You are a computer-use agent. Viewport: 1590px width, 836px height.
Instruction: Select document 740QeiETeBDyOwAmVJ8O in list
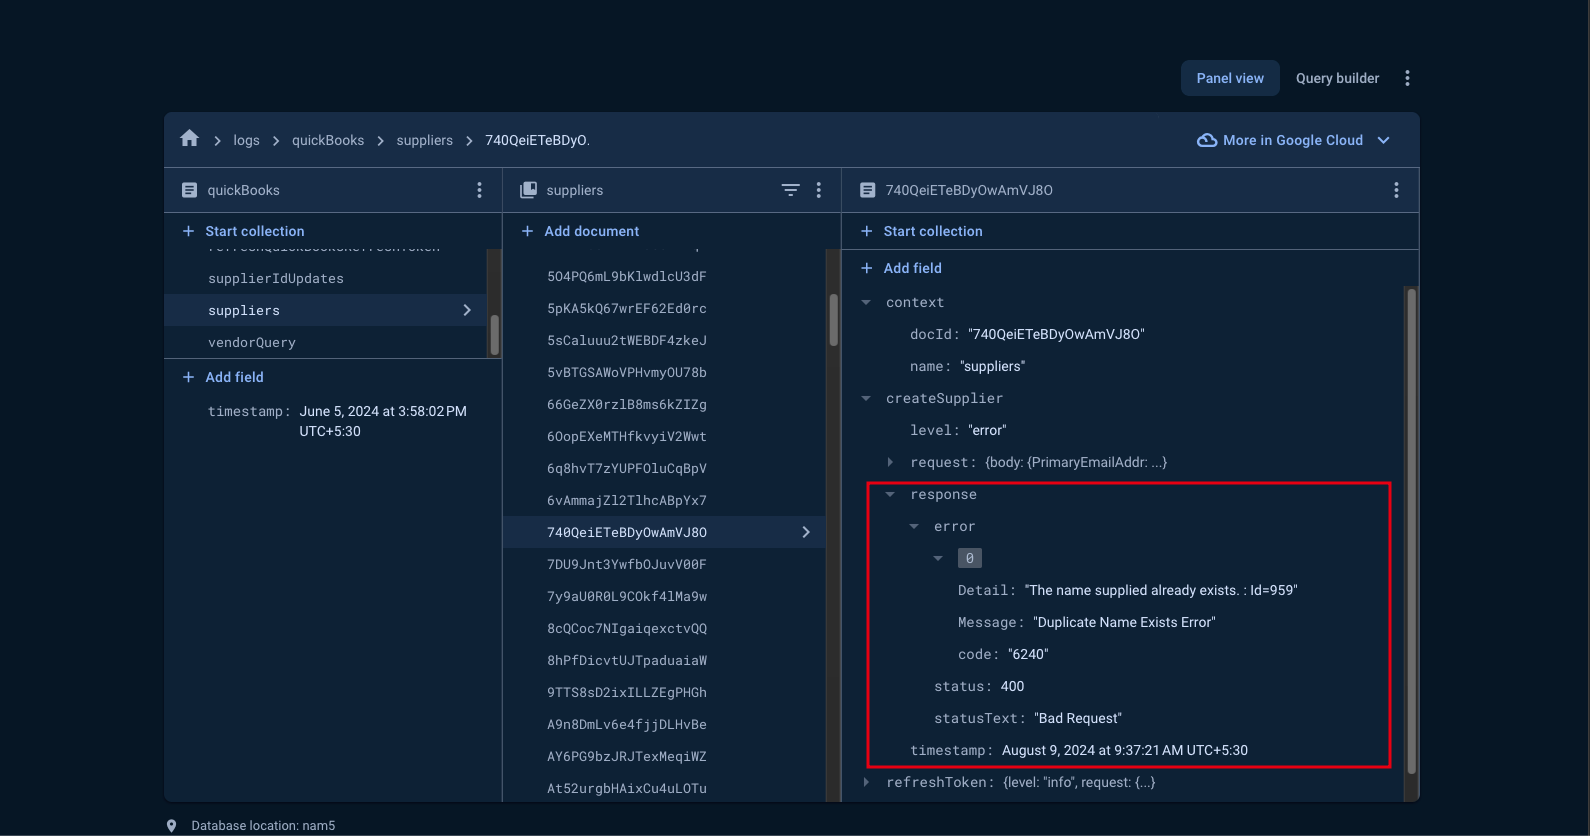(x=665, y=532)
